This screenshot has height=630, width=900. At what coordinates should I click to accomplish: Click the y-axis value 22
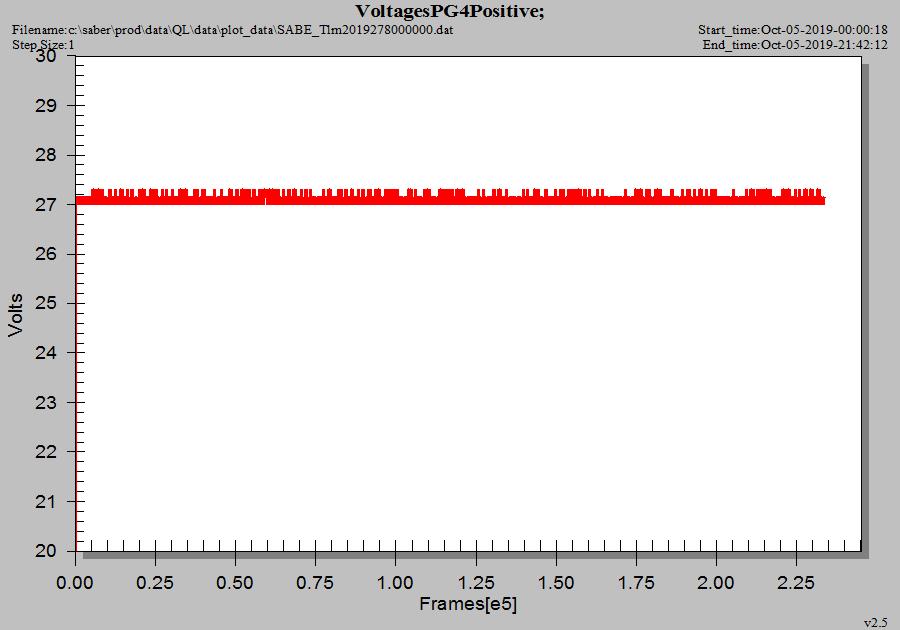(46, 452)
